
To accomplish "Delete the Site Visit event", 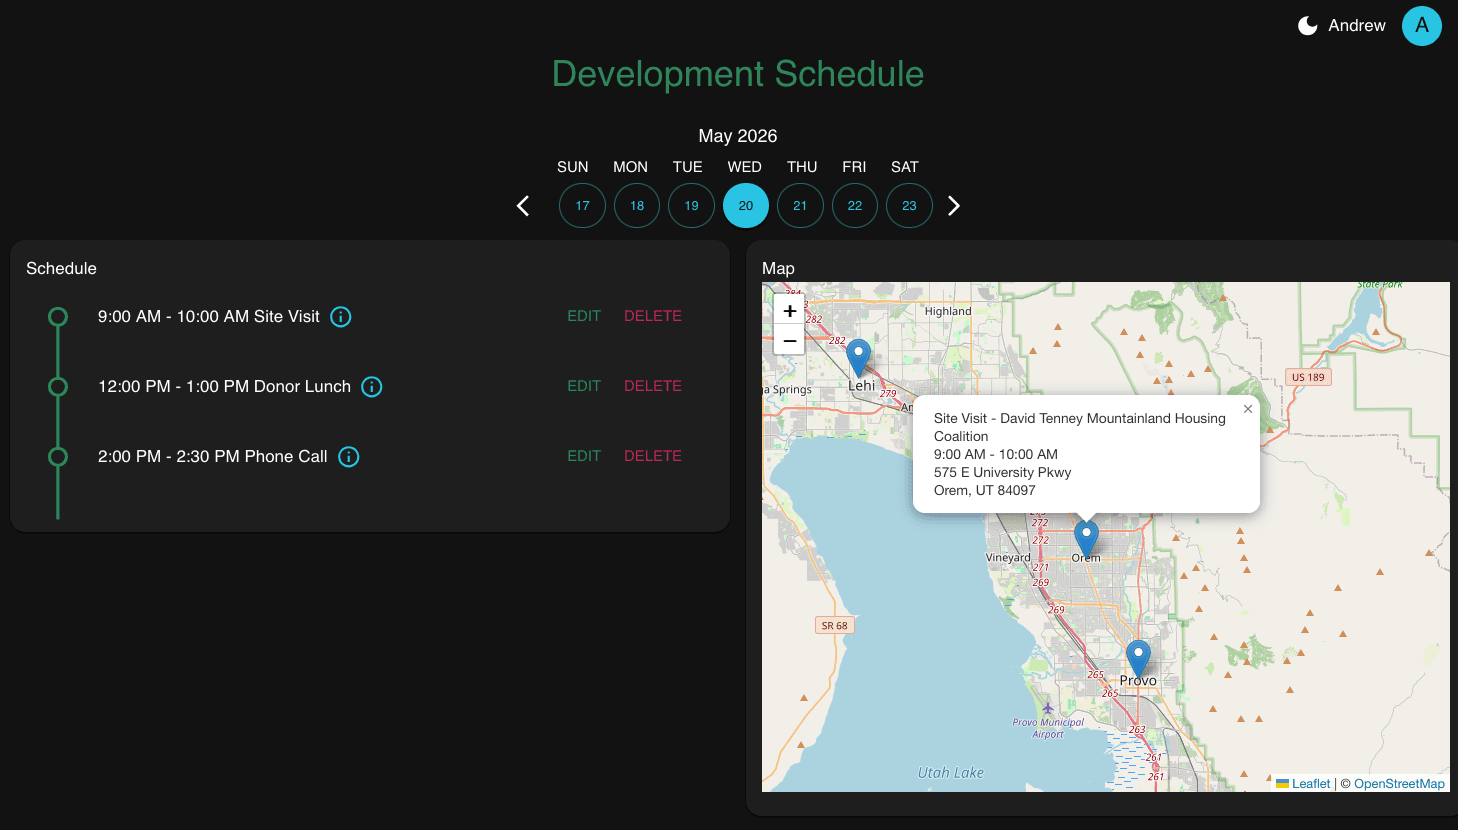I will pyautogui.click(x=653, y=316).
